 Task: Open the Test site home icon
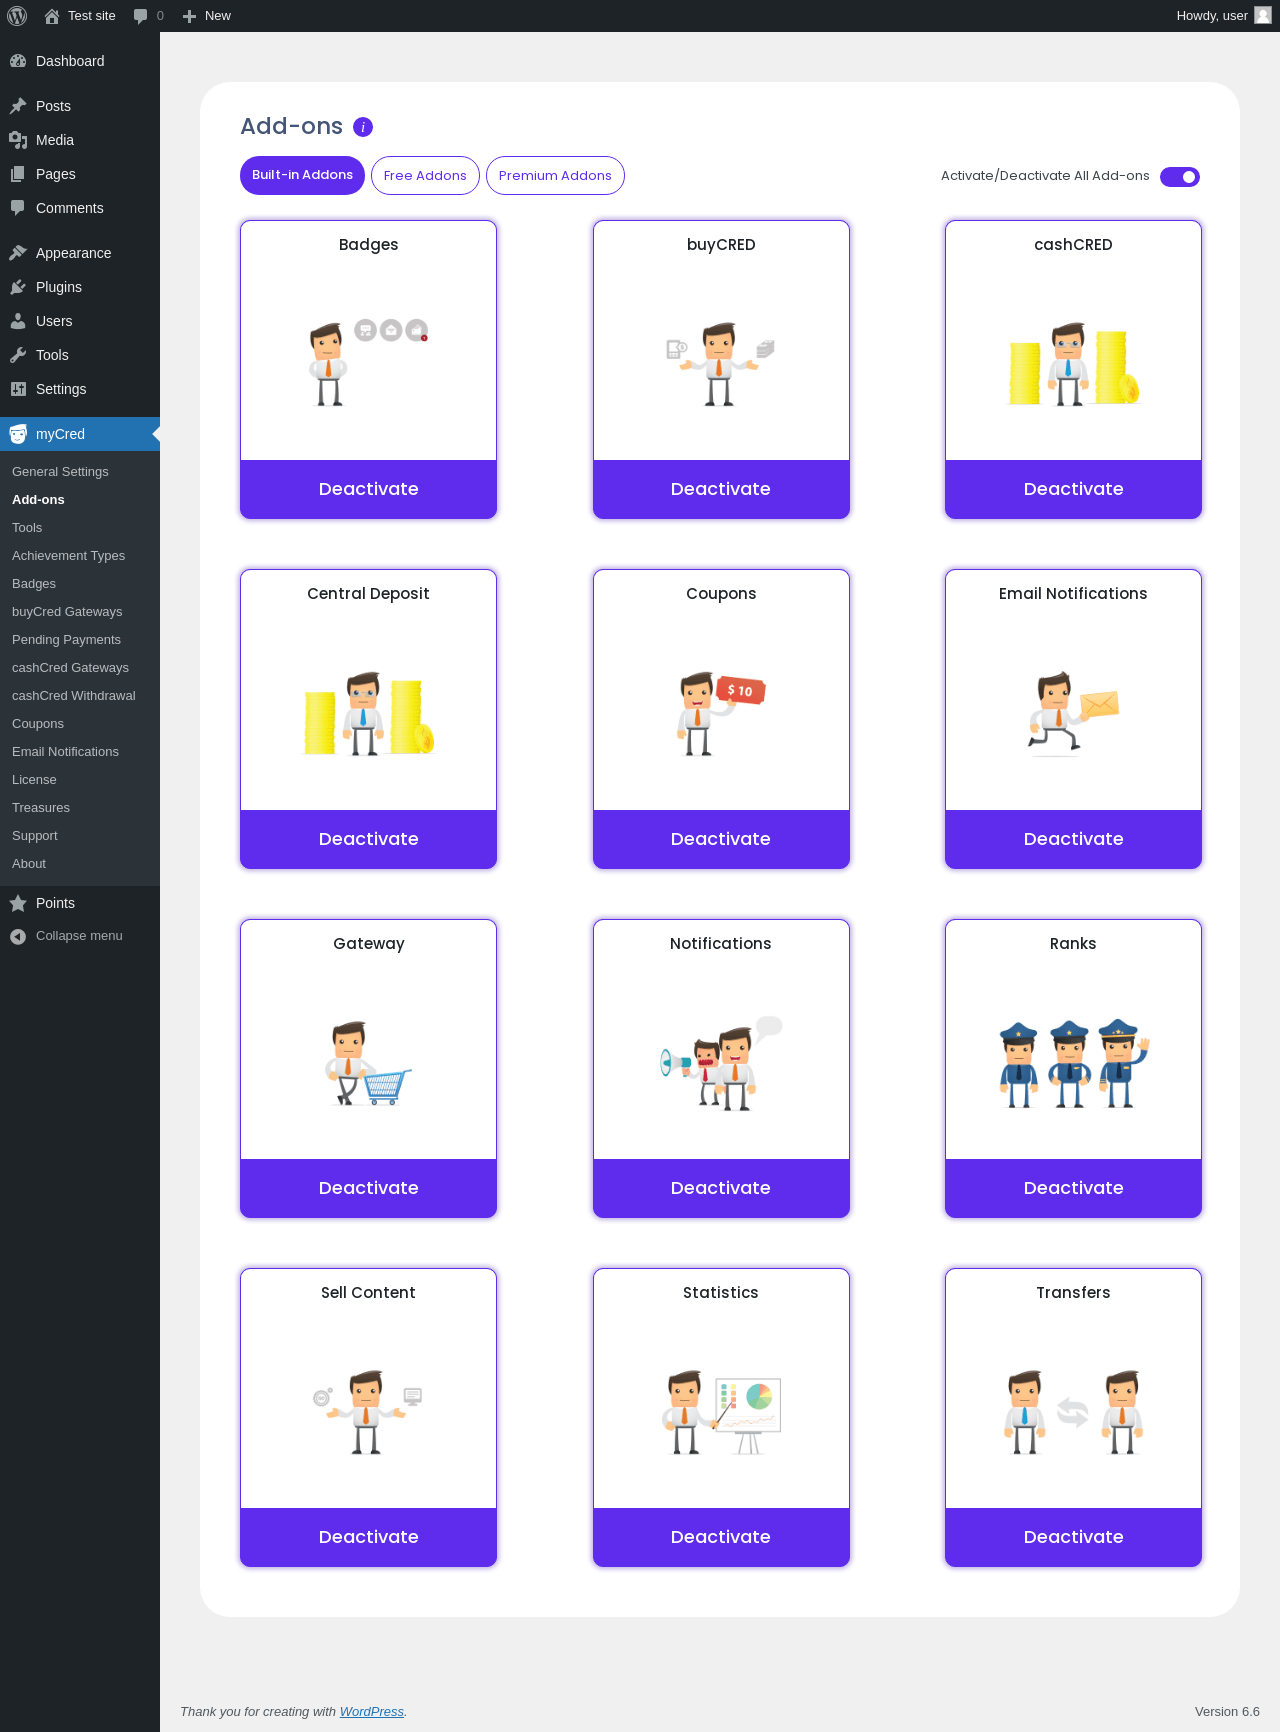52,16
